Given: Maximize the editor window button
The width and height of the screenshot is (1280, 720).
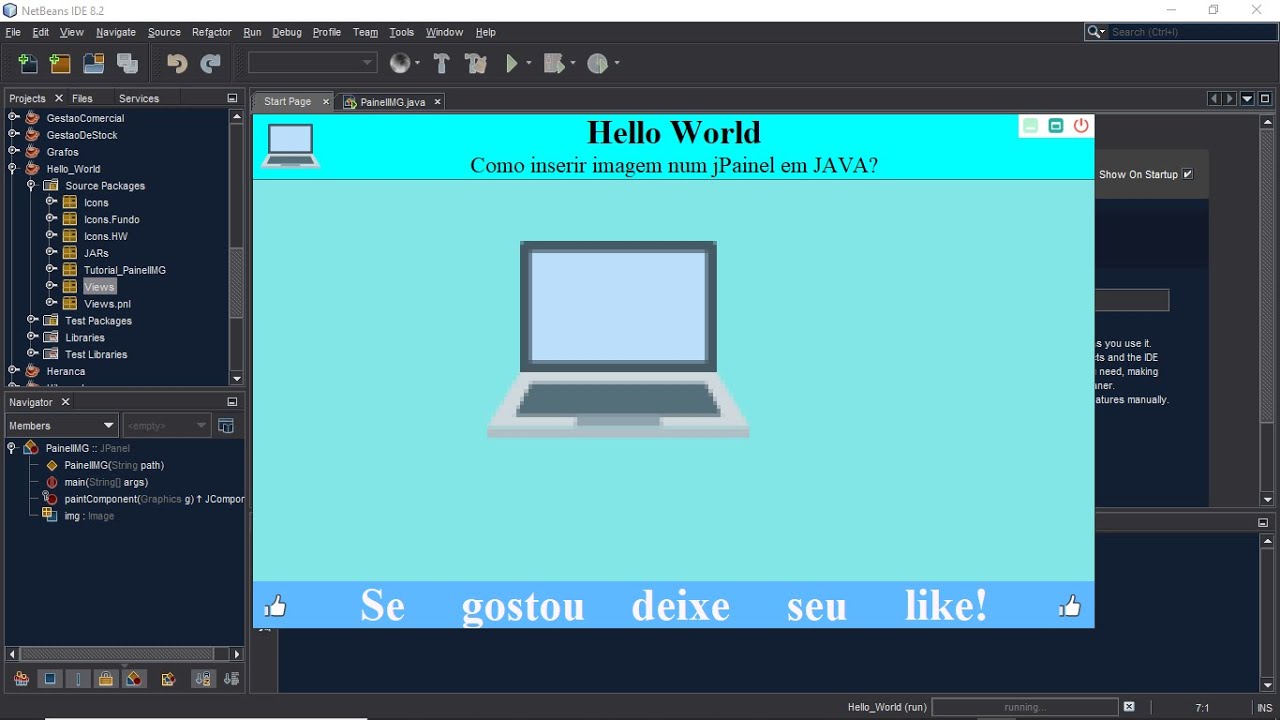Looking at the screenshot, I should click(1265, 99).
